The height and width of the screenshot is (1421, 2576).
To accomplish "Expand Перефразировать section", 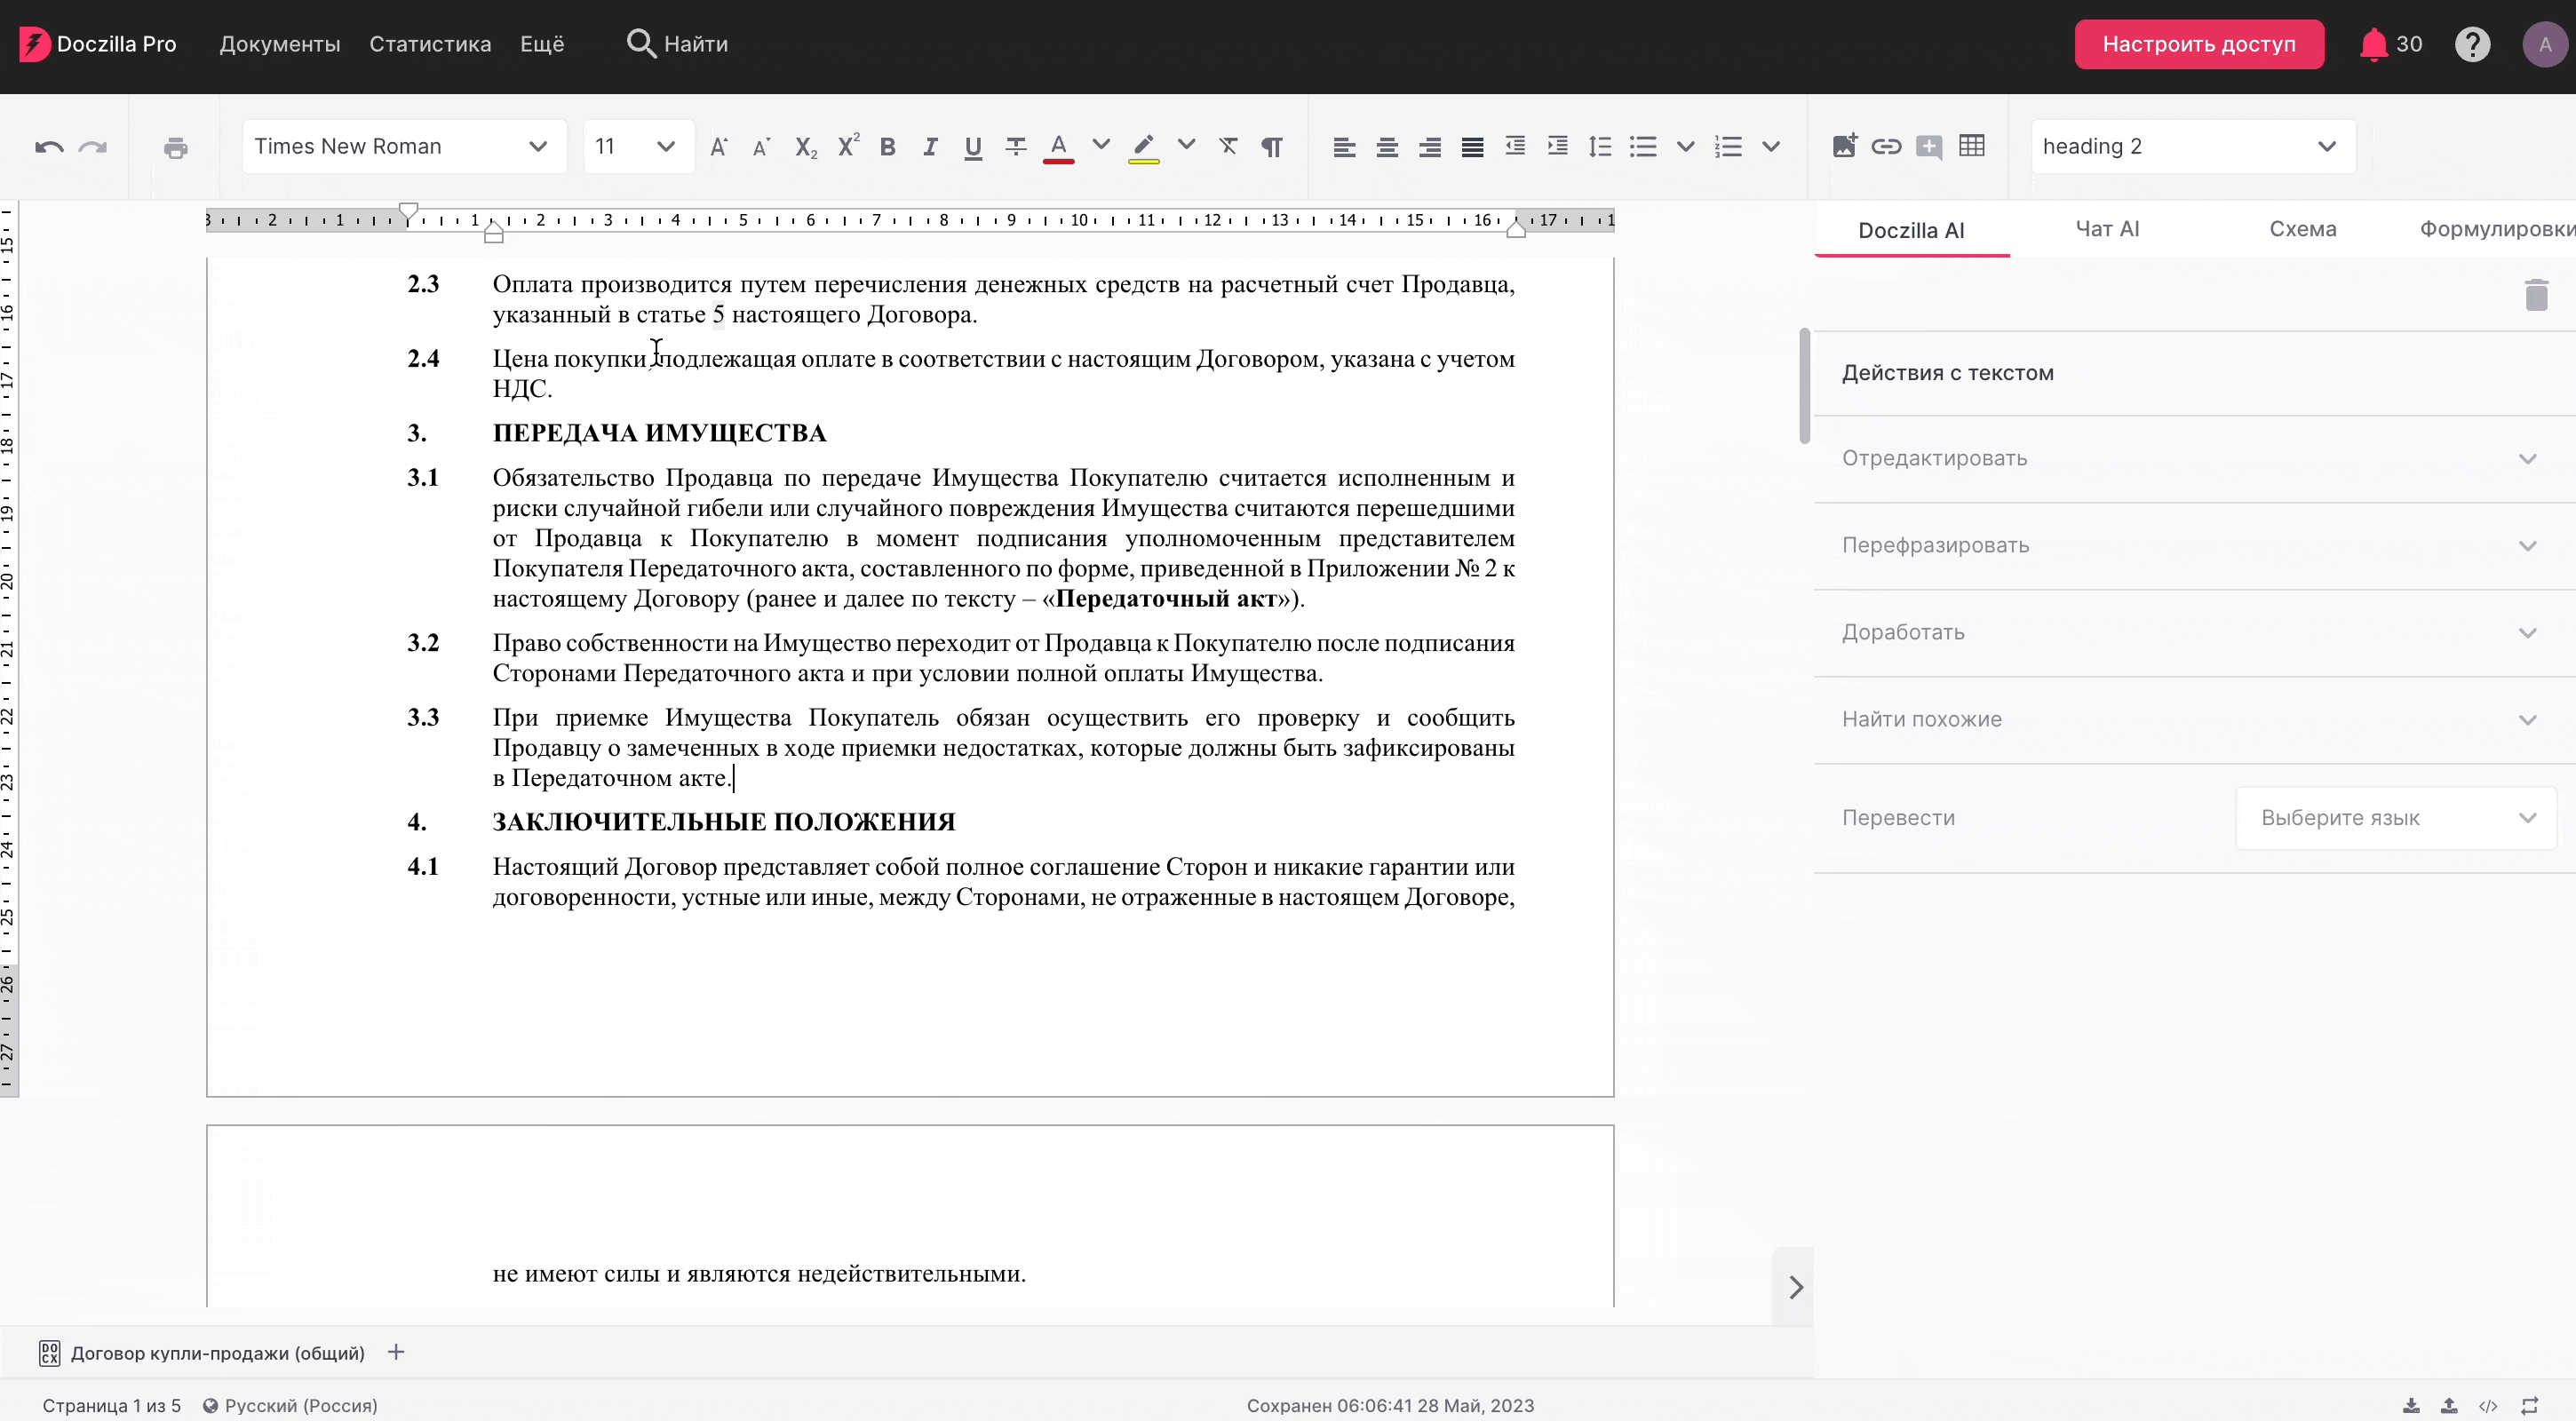I will coord(2194,545).
